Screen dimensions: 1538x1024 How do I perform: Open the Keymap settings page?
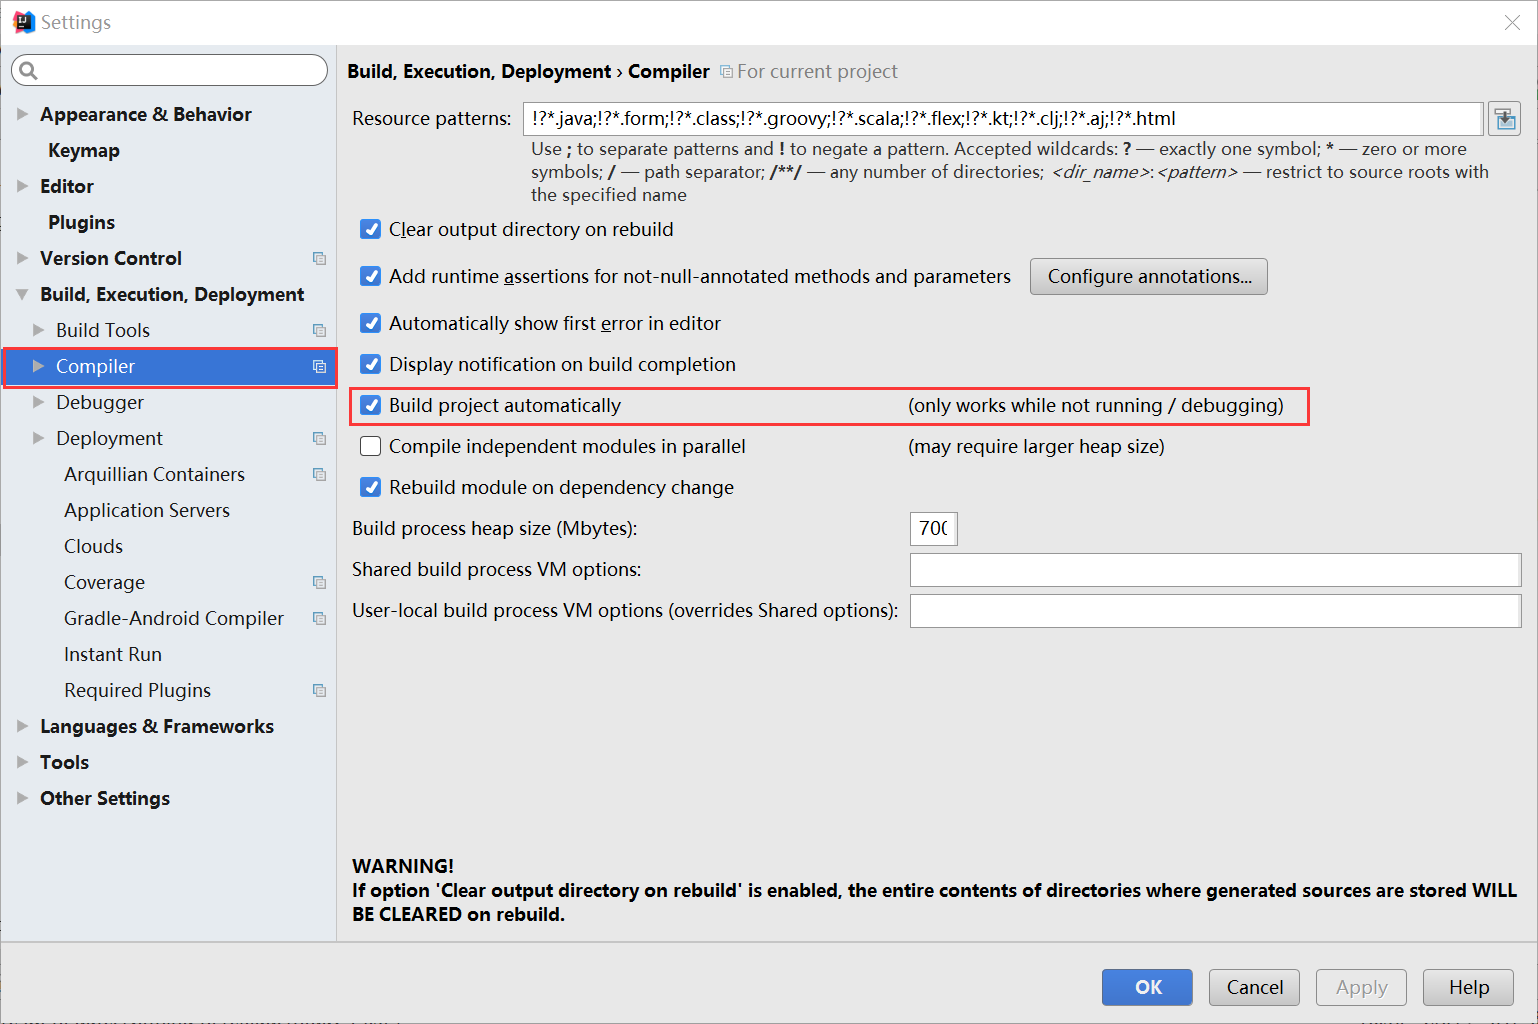(x=84, y=150)
